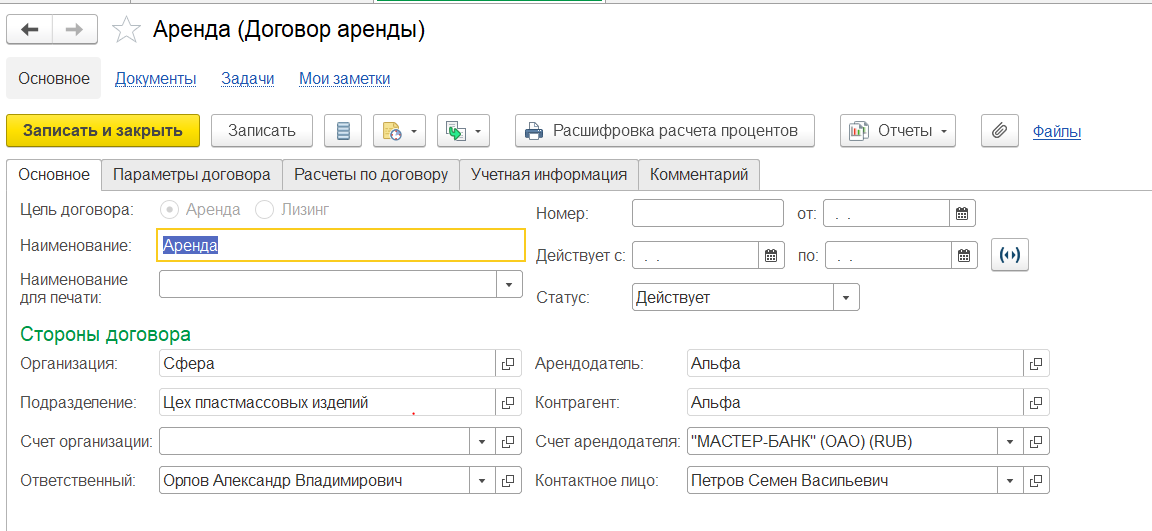Select the Лизинг radio button

(264, 210)
